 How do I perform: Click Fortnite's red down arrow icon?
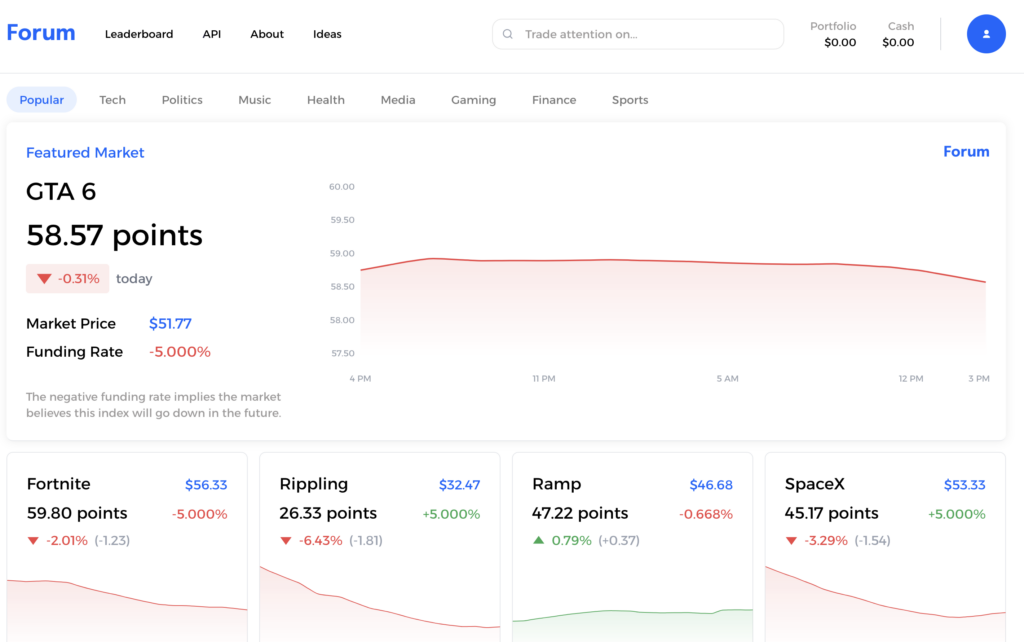(33, 541)
